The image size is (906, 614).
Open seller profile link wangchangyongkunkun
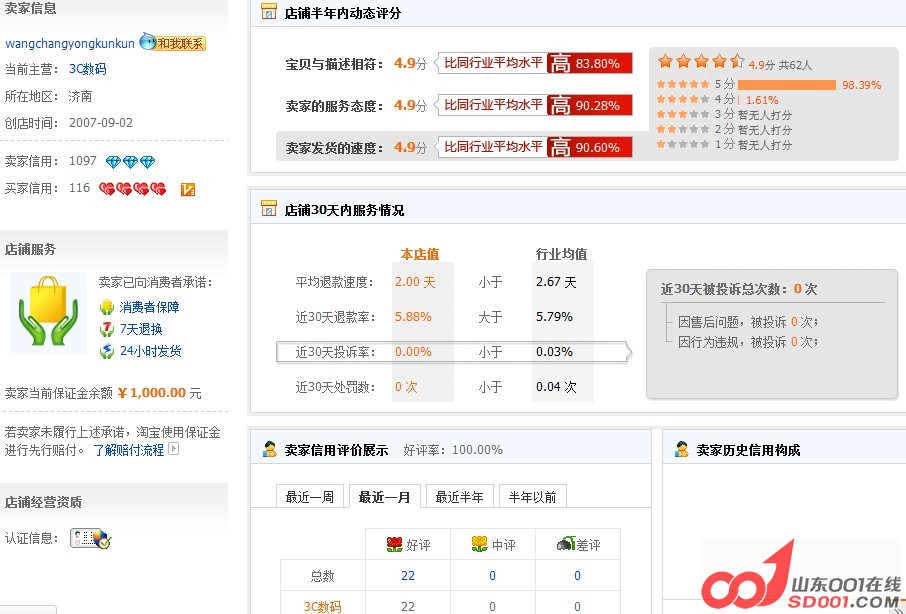pyautogui.click(x=69, y=43)
